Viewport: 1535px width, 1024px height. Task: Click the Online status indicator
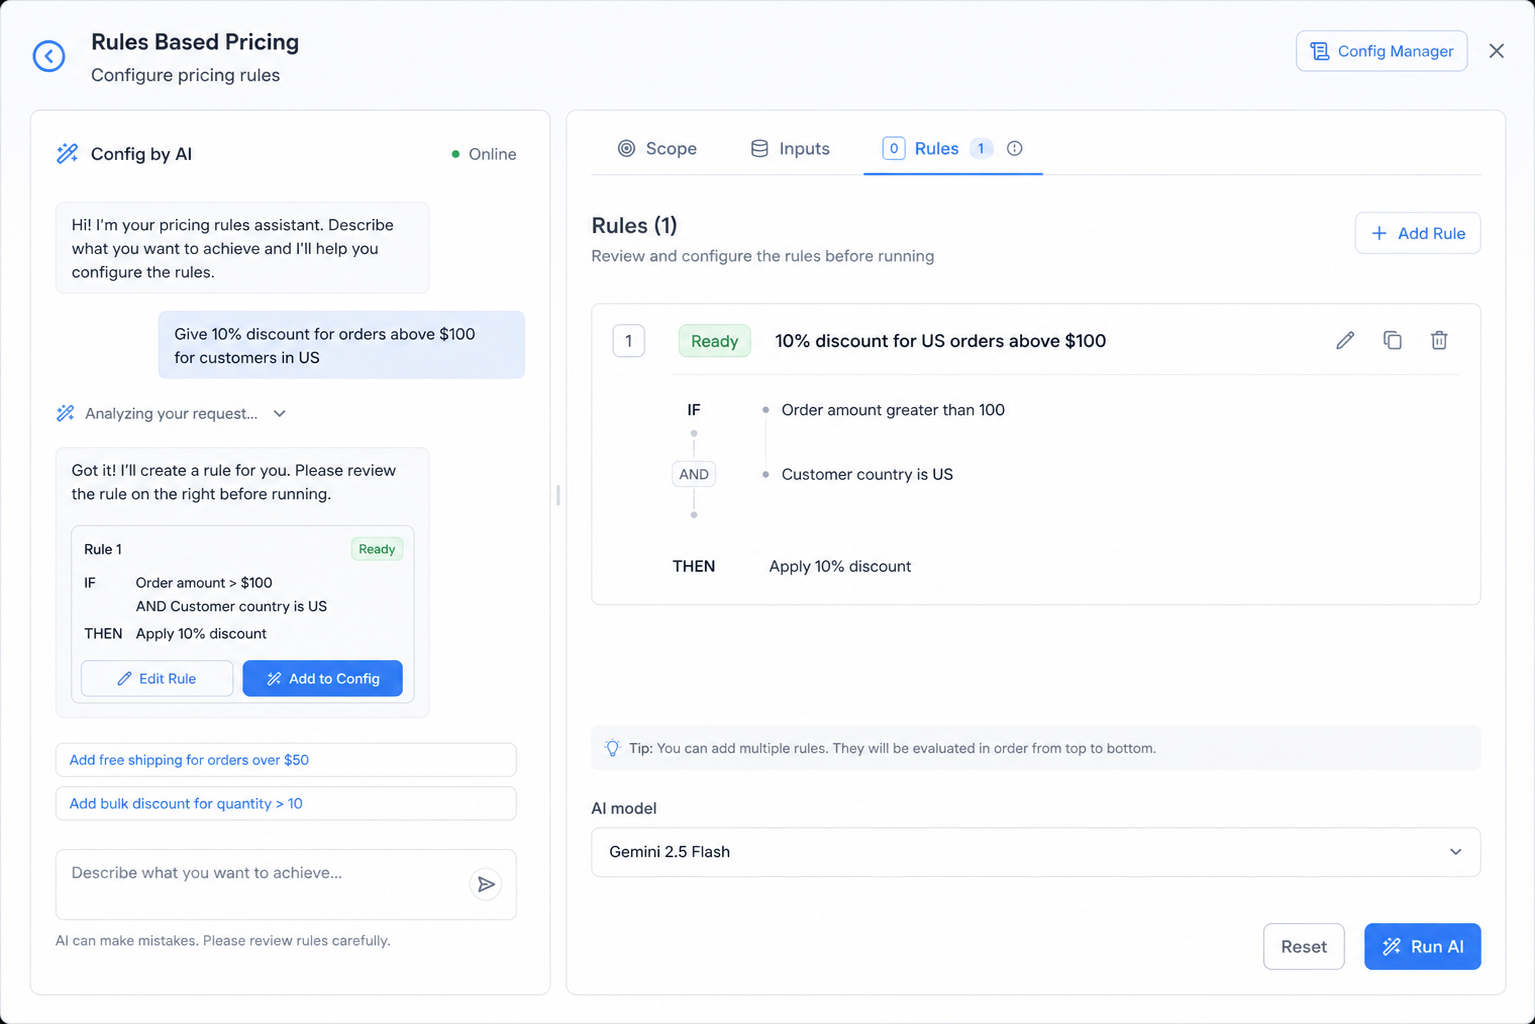[484, 154]
